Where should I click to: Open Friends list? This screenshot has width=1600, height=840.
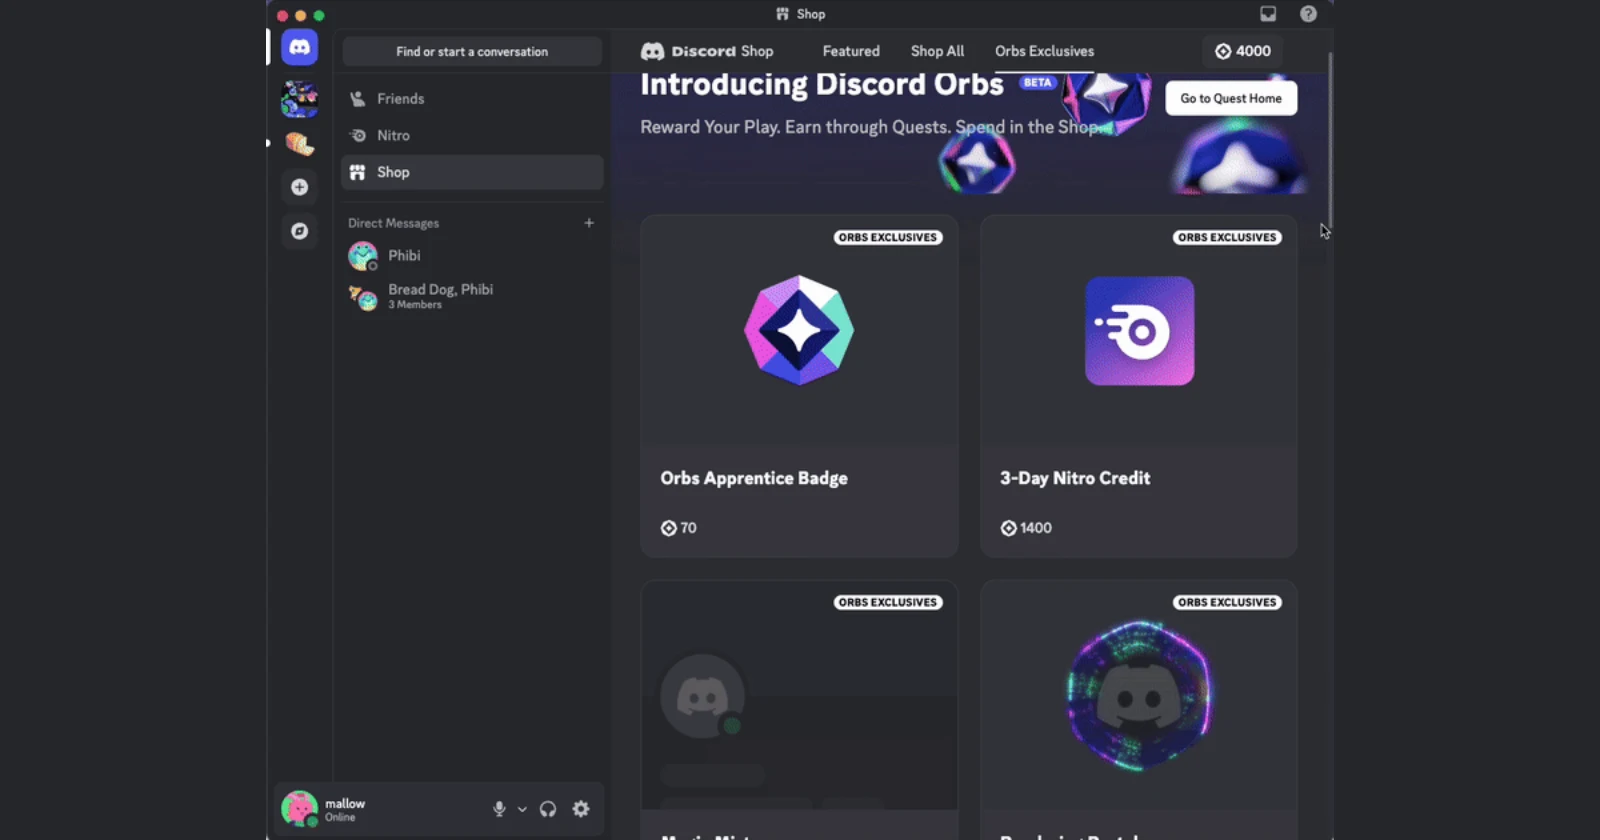(x=472, y=99)
